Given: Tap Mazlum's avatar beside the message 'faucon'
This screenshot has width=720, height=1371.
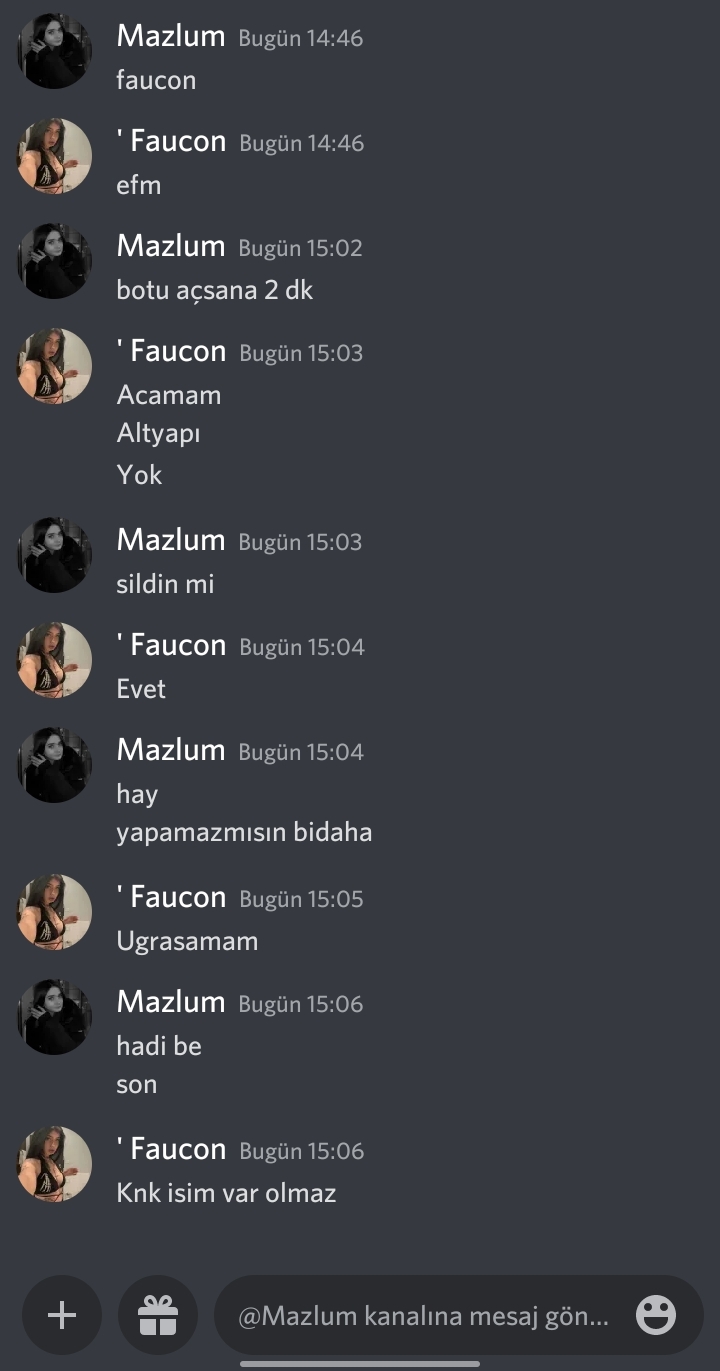Looking at the screenshot, I should pos(55,51).
